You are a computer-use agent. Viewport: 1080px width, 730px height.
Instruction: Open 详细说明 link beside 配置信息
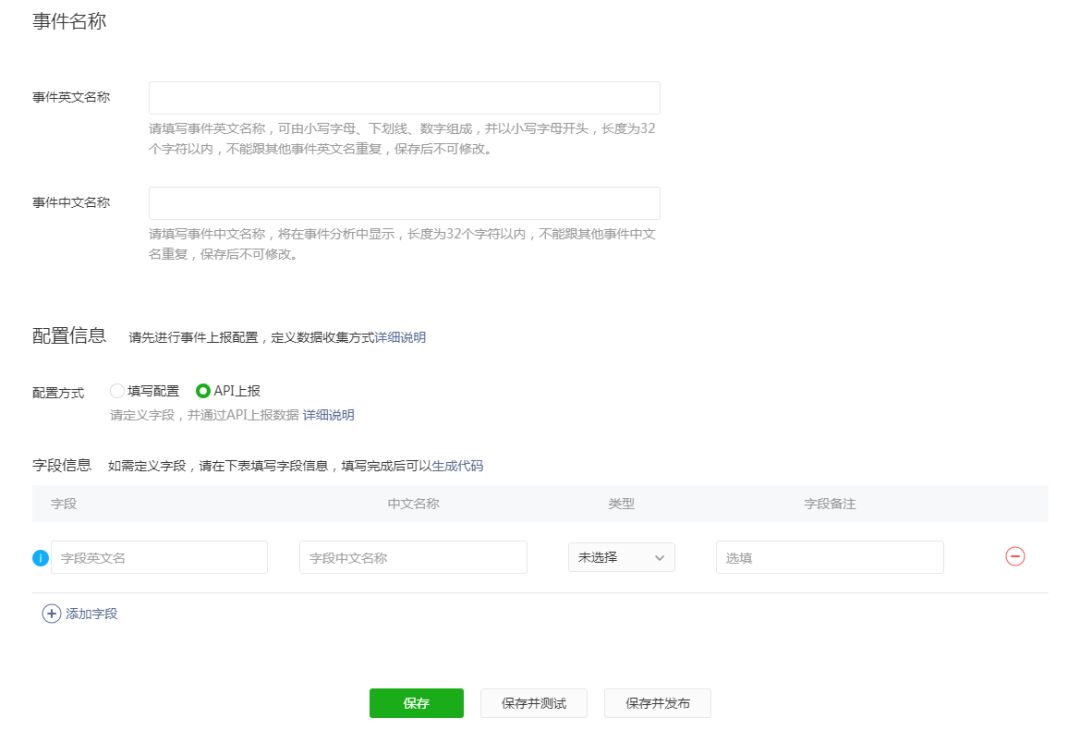click(399, 337)
